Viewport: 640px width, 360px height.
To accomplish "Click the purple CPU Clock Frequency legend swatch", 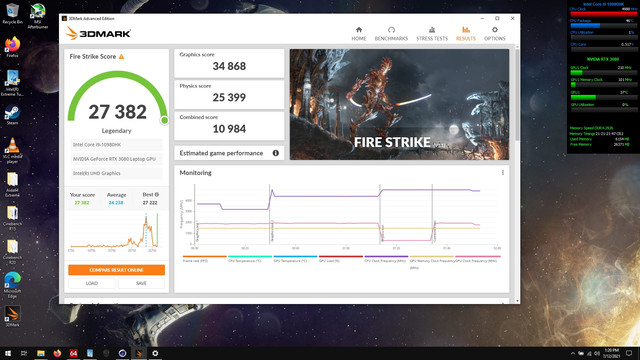I will click(x=386, y=257).
